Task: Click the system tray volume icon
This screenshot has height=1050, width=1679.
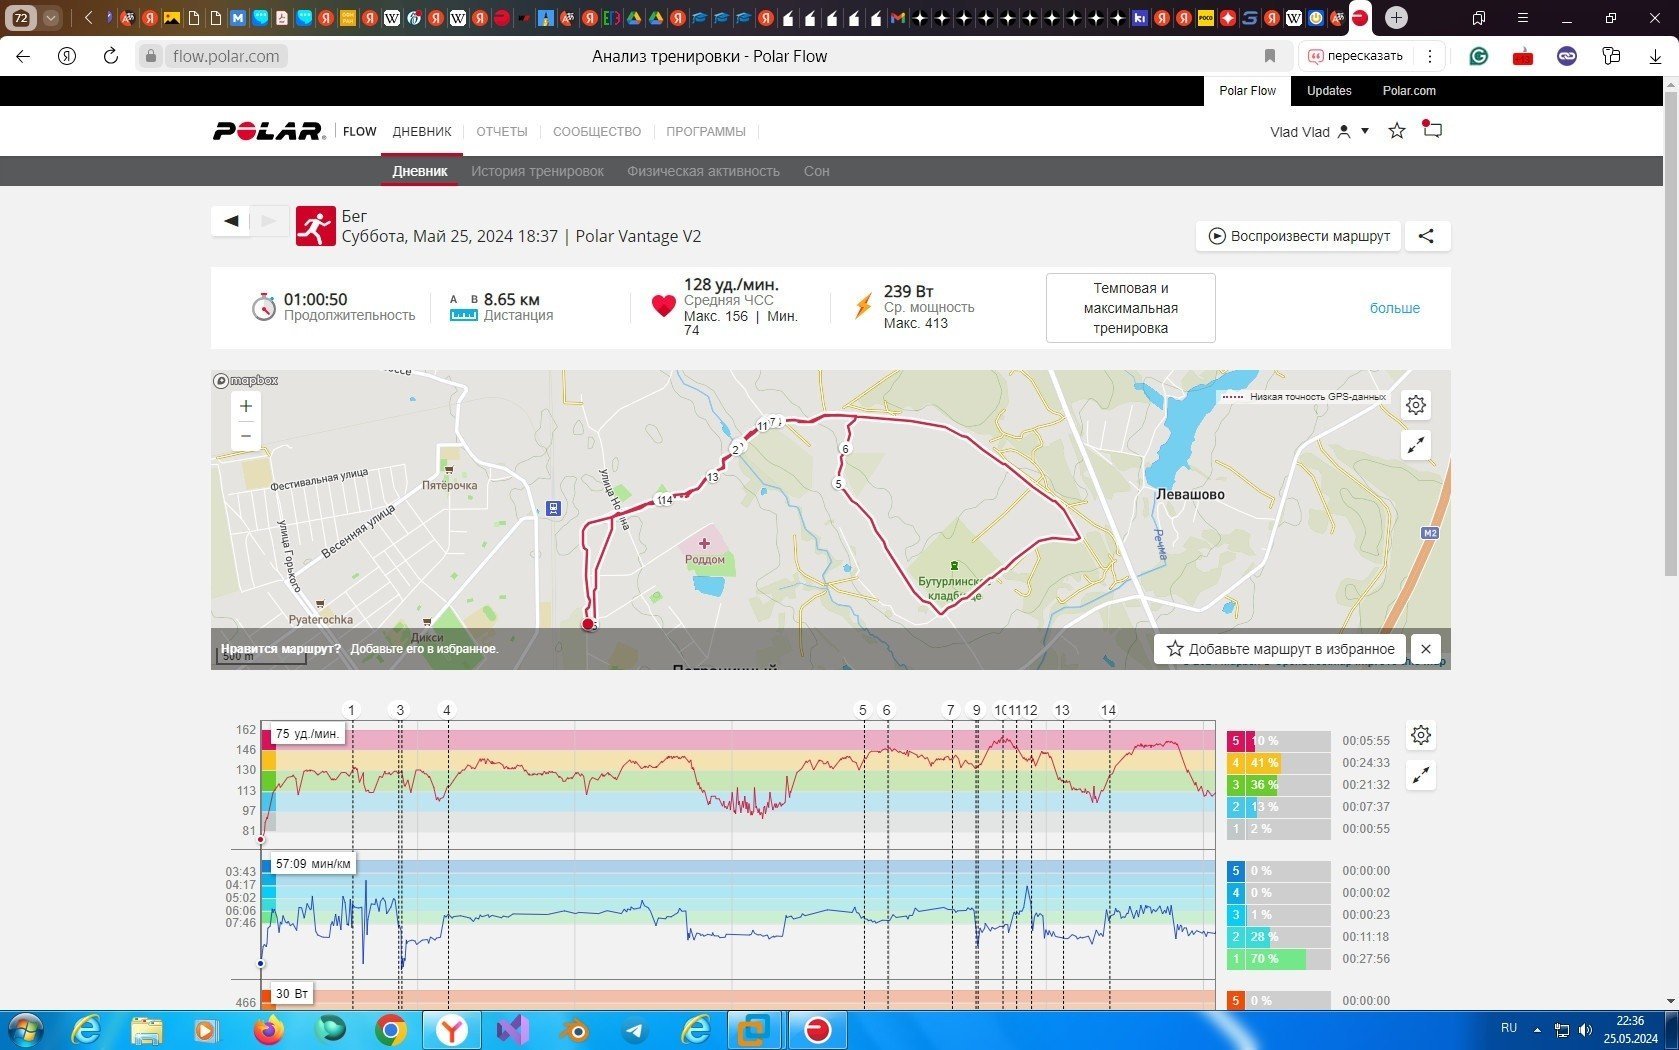Action: click(x=1586, y=1030)
